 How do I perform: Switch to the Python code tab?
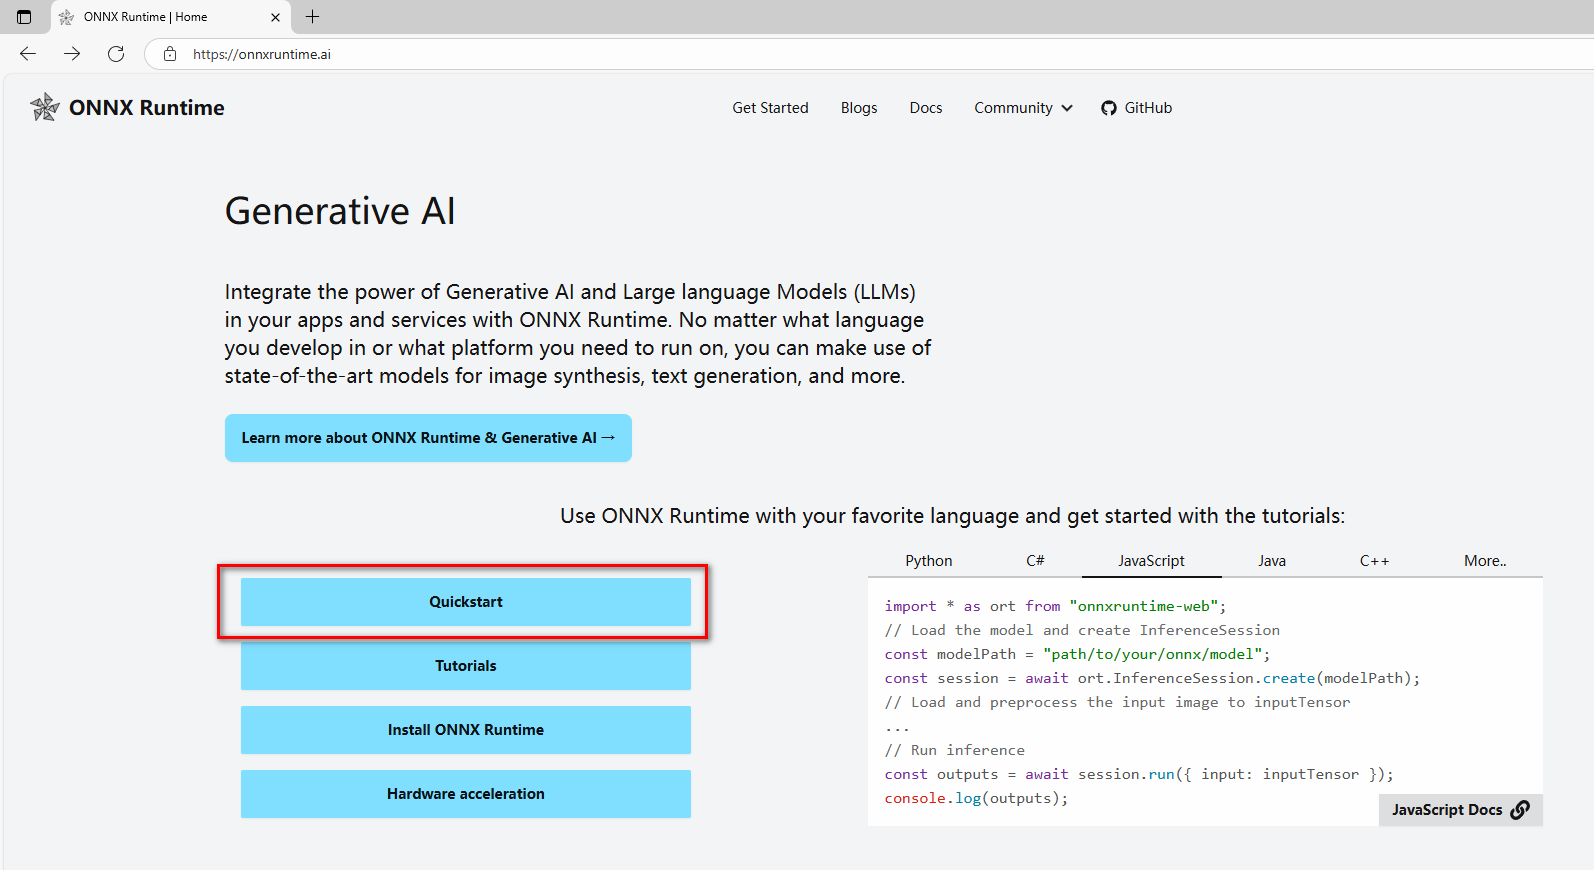point(929,561)
